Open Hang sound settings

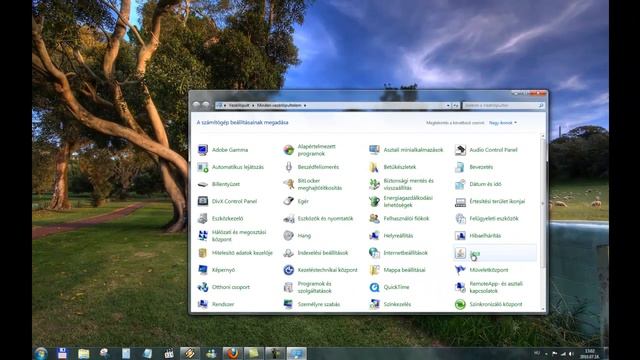coord(297,236)
